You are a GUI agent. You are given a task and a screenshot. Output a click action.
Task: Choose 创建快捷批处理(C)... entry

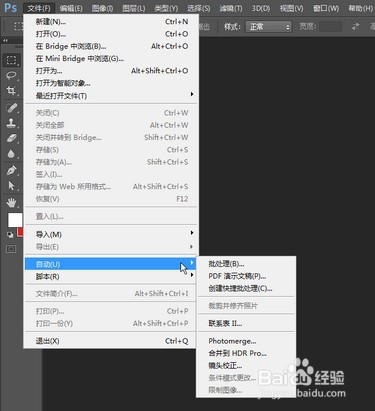click(247, 289)
